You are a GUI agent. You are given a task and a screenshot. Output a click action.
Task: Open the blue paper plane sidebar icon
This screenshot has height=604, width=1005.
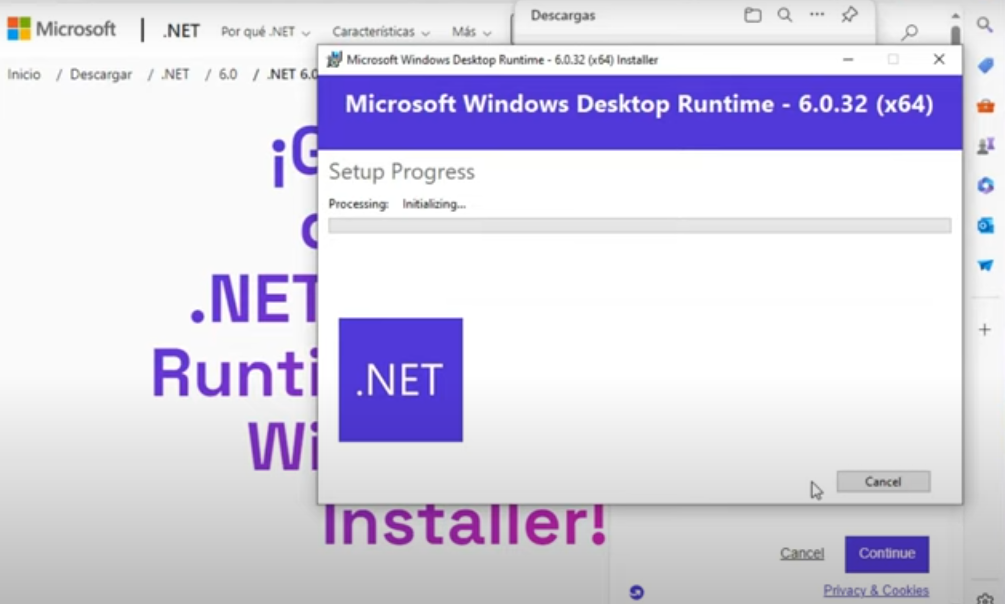pos(985,265)
